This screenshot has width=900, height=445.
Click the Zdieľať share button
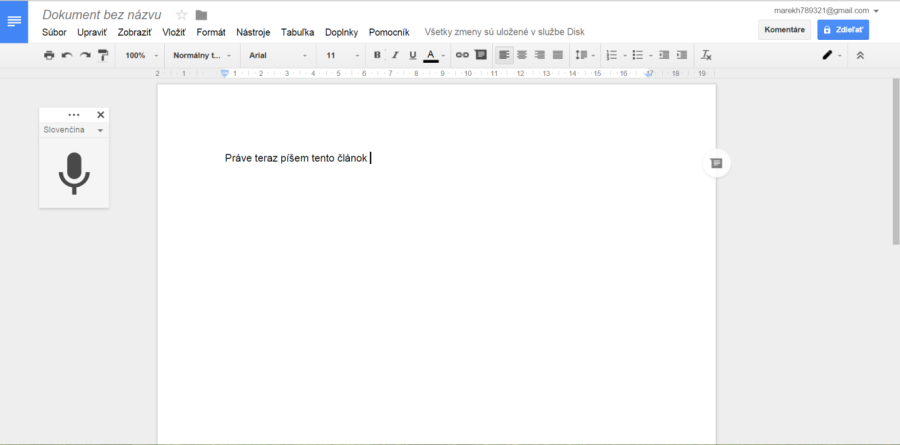[x=843, y=30]
